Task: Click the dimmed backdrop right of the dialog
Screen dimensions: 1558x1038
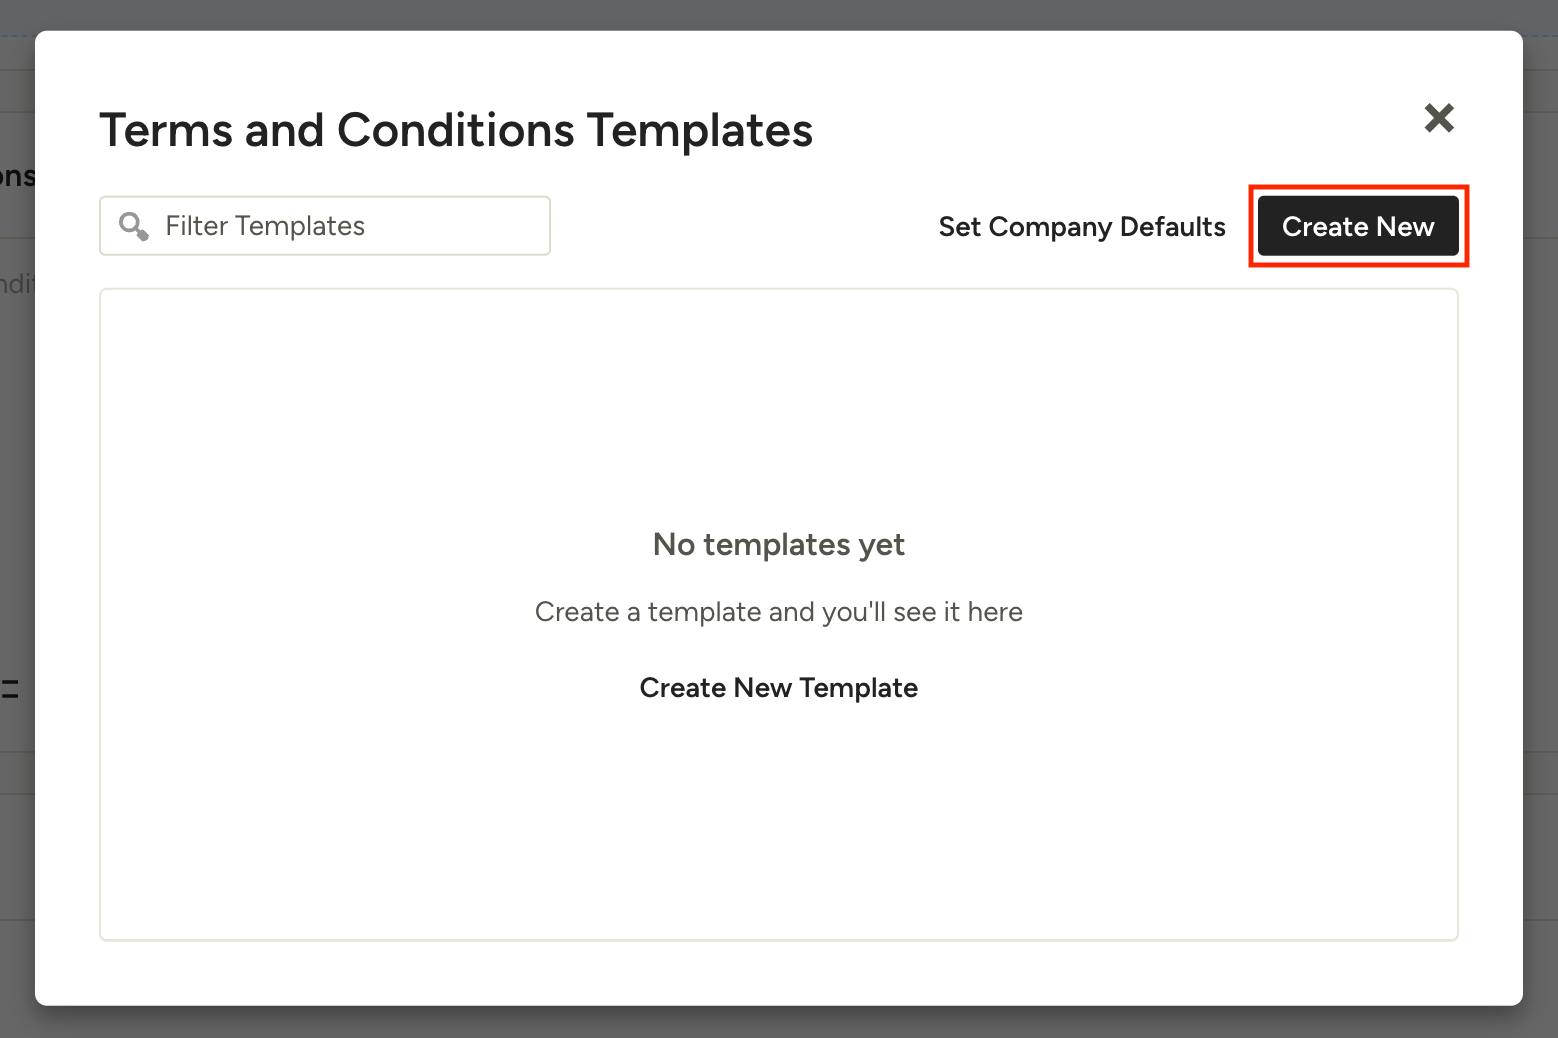Action: coord(1541,500)
